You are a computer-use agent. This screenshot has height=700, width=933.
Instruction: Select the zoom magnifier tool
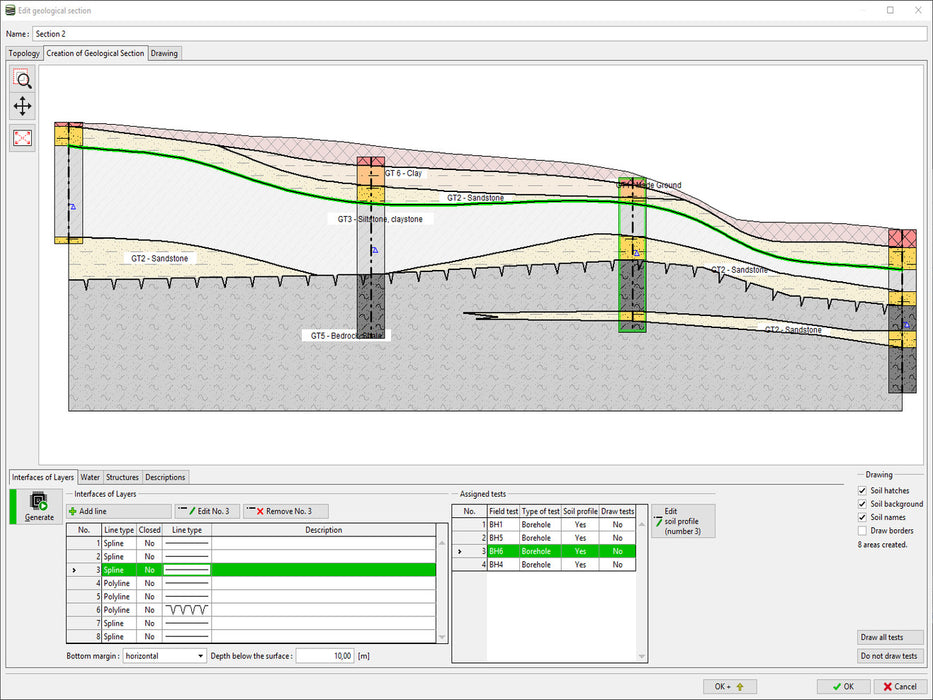[22, 80]
